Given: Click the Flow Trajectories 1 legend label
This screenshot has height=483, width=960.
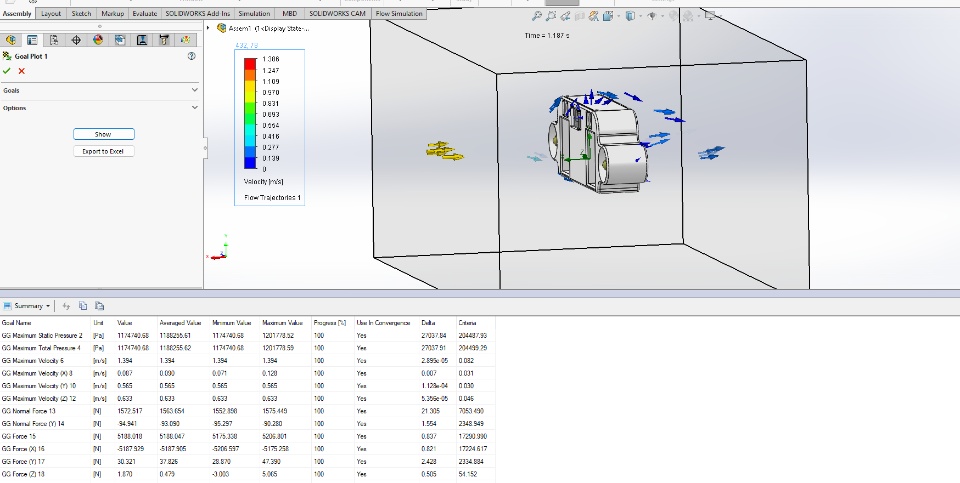Looking at the screenshot, I should click(x=272, y=198).
